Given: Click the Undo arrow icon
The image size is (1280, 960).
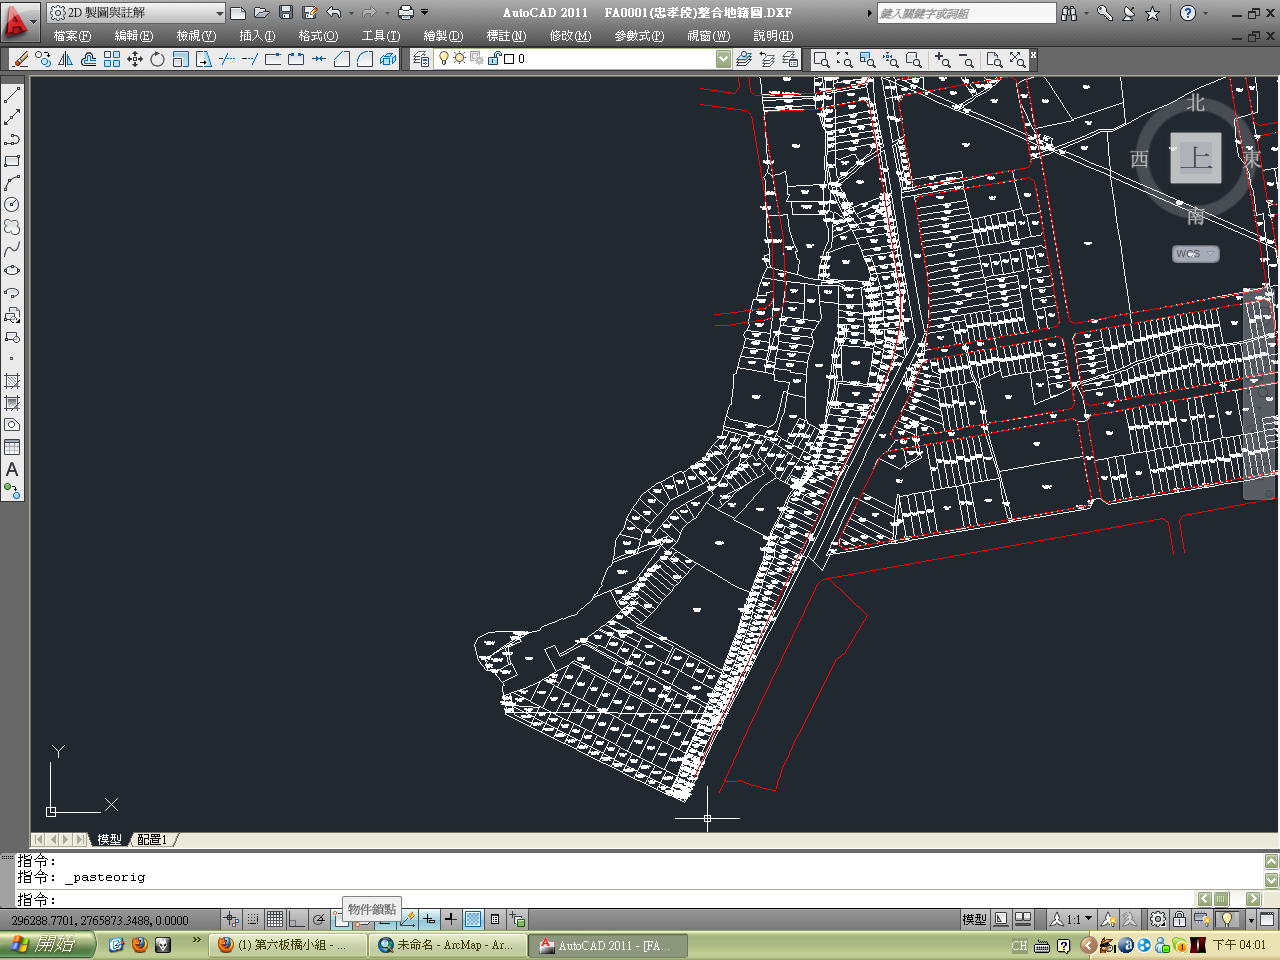Looking at the screenshot, I should click(334, 13).
